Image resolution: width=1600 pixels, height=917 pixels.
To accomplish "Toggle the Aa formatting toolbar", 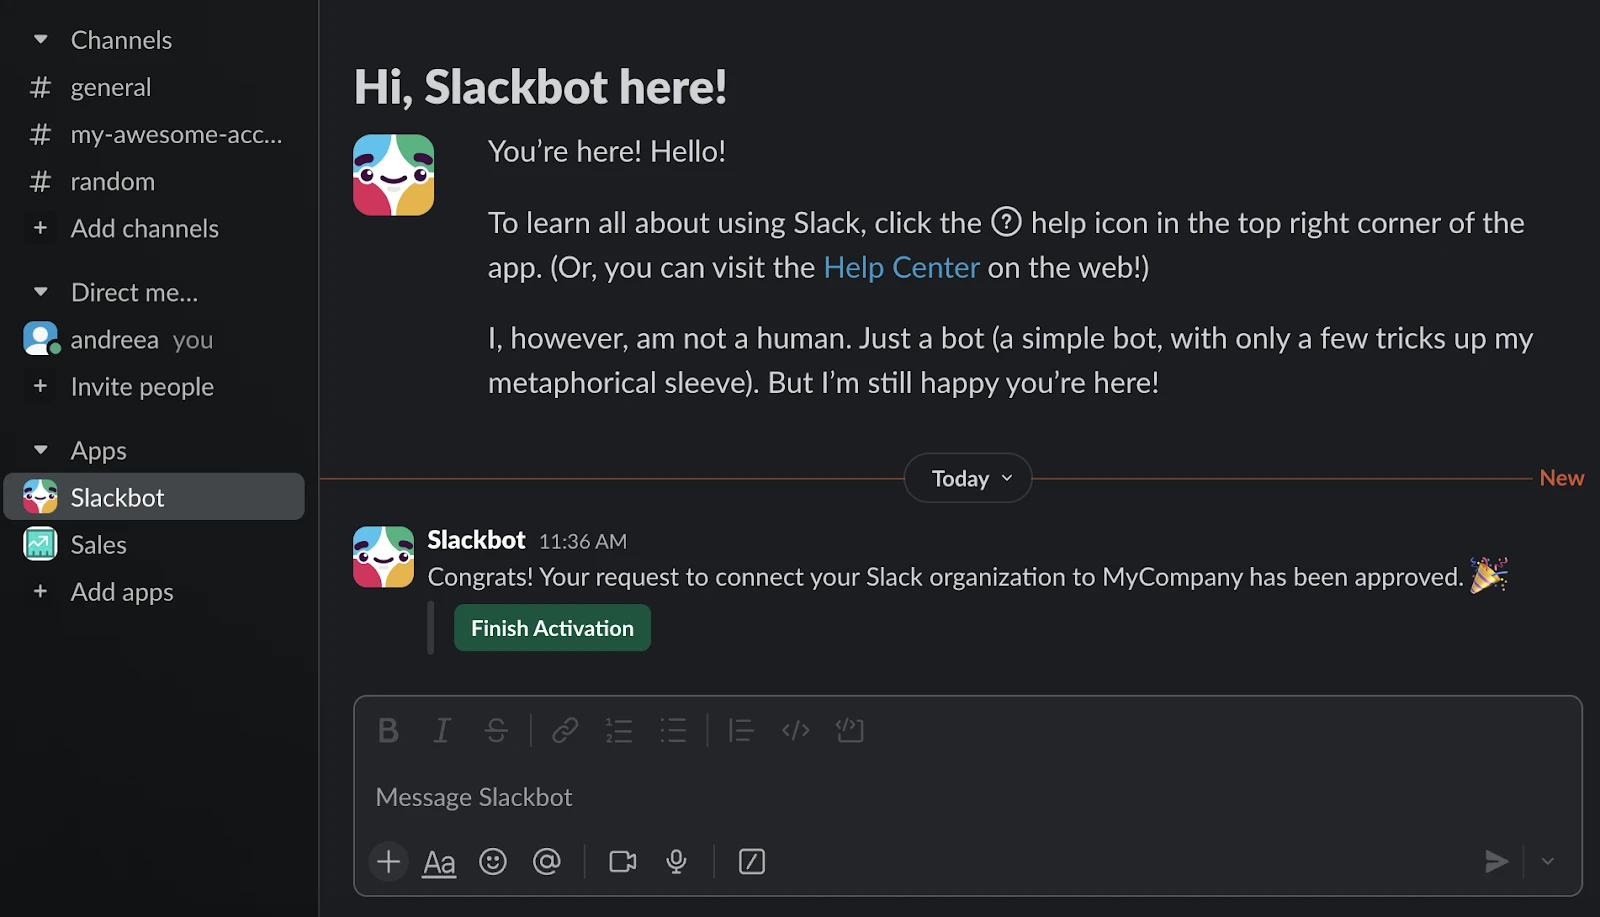I will tap(439, 862).
